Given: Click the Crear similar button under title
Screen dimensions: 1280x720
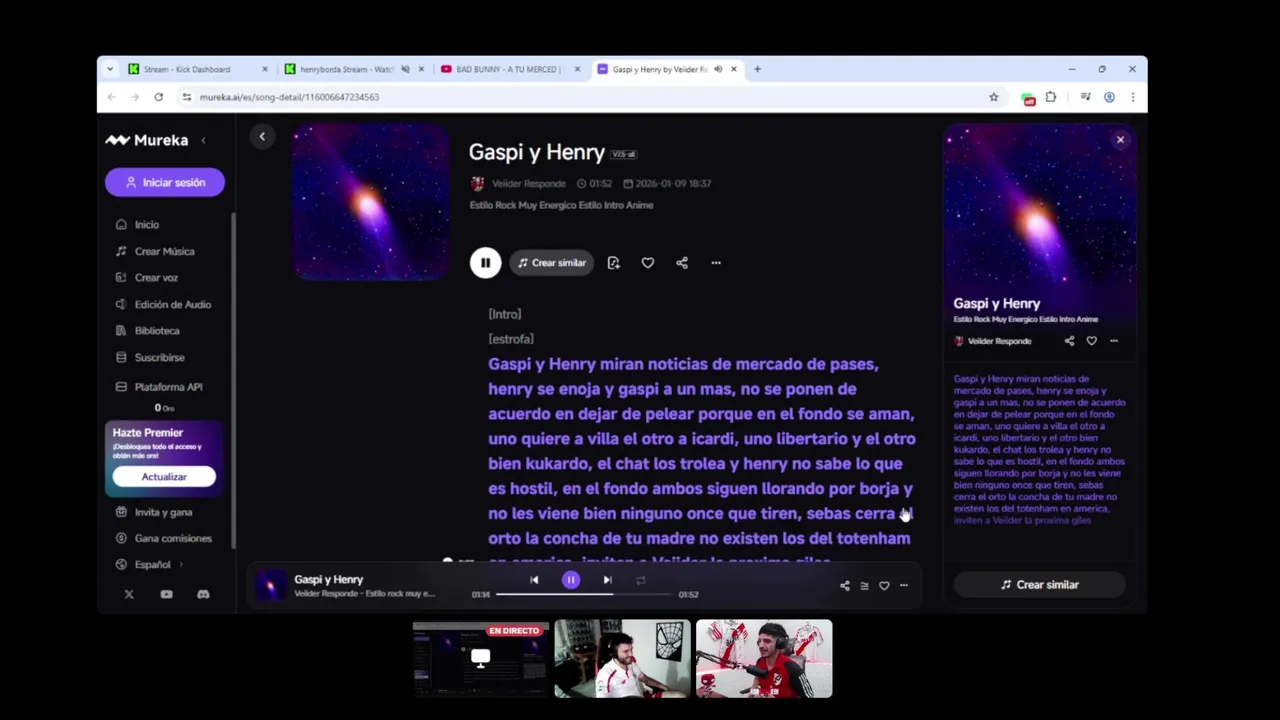Looking at the screenshot, I should coord(552,263).
